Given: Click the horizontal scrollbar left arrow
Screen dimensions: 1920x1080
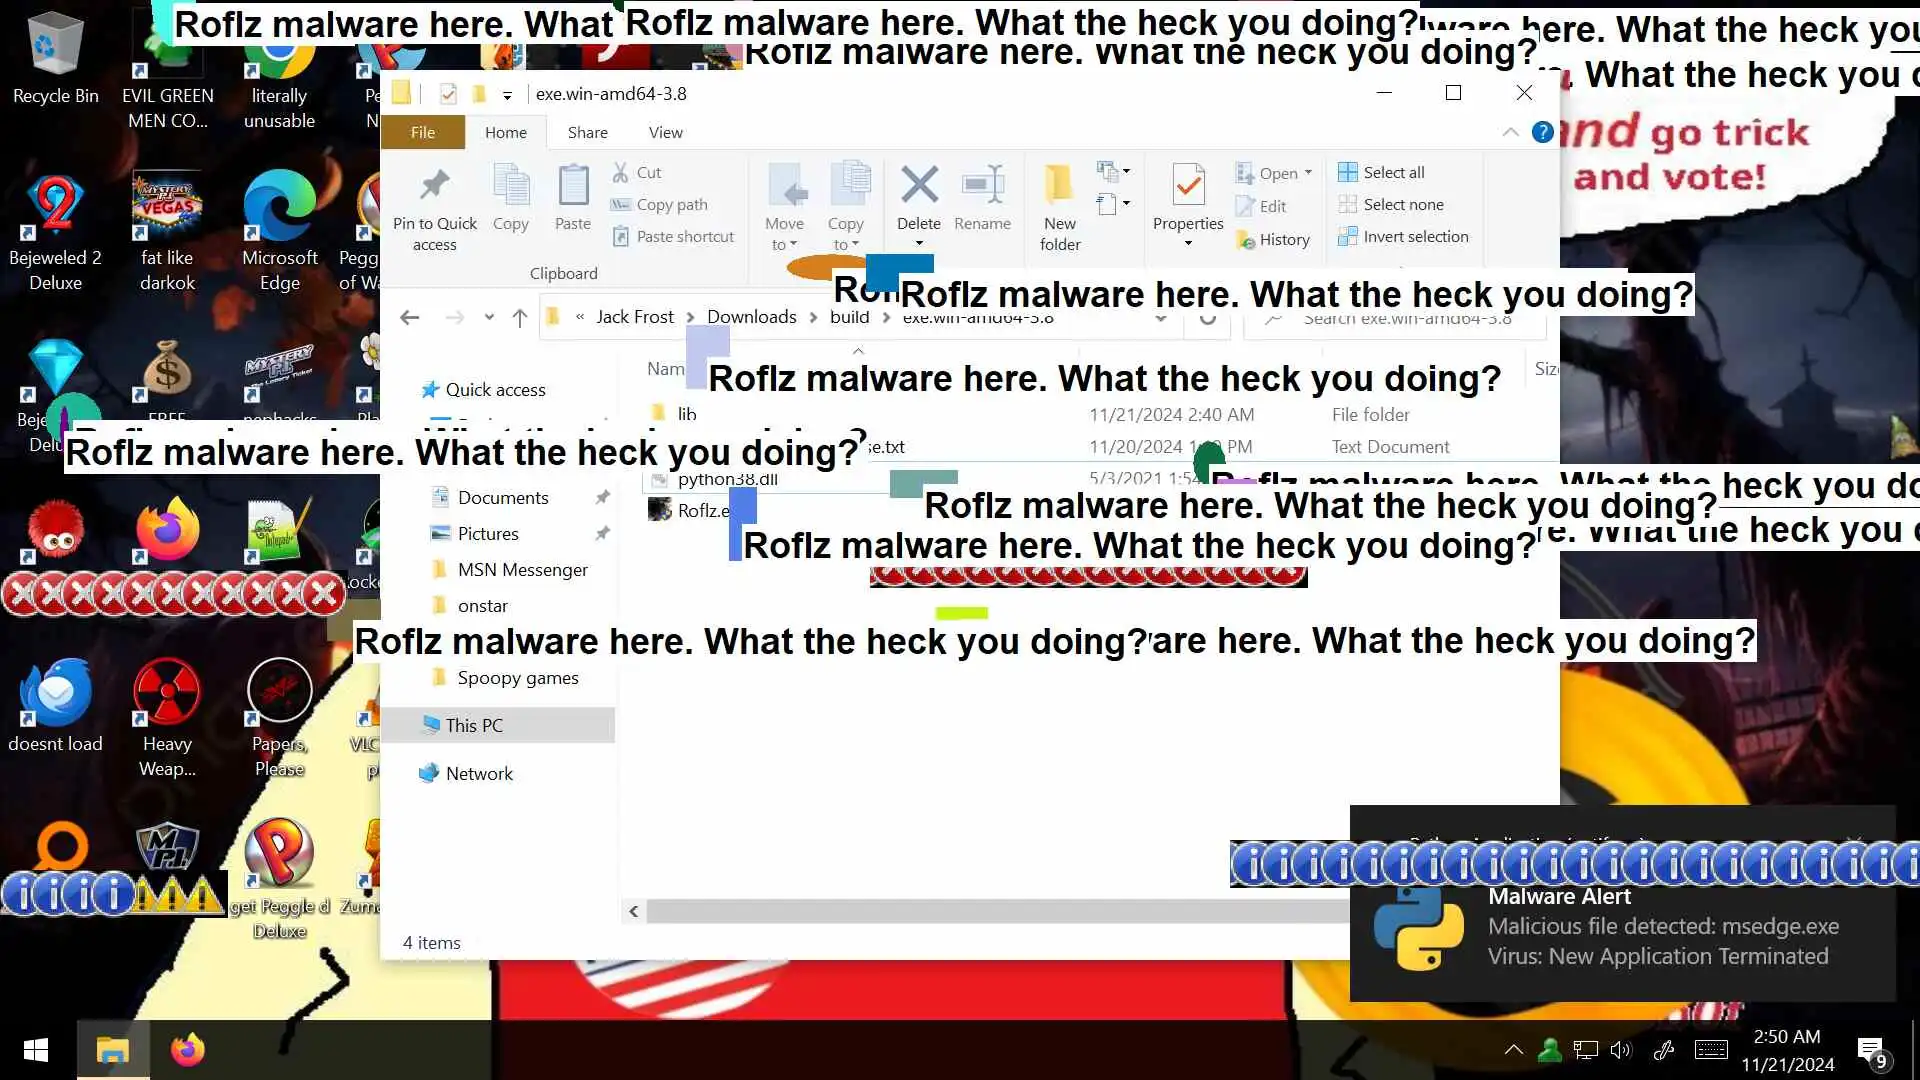Looking at the screenshot, I should 633,911.
